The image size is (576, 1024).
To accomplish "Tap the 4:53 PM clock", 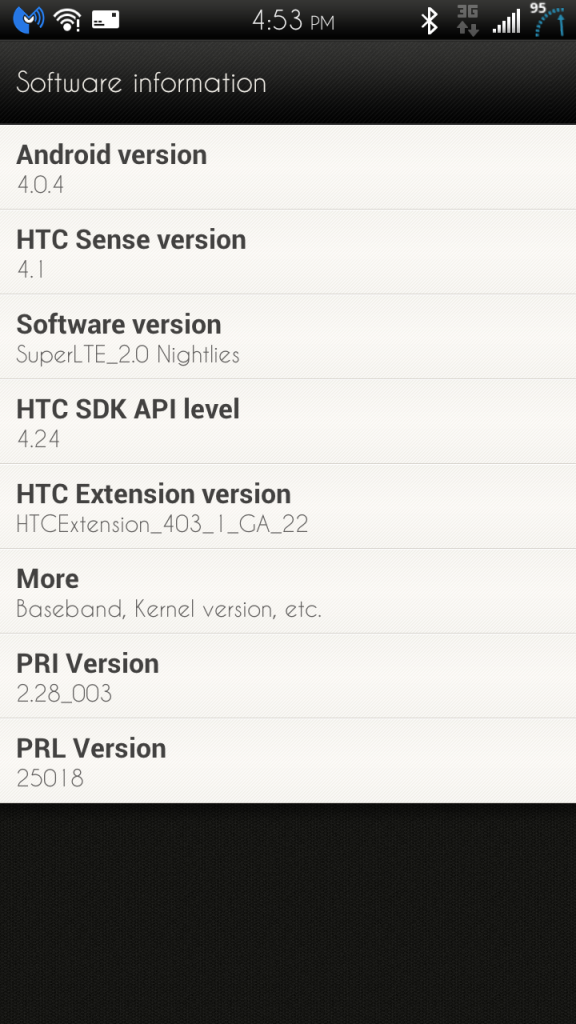I will click(x=294, y=21).
